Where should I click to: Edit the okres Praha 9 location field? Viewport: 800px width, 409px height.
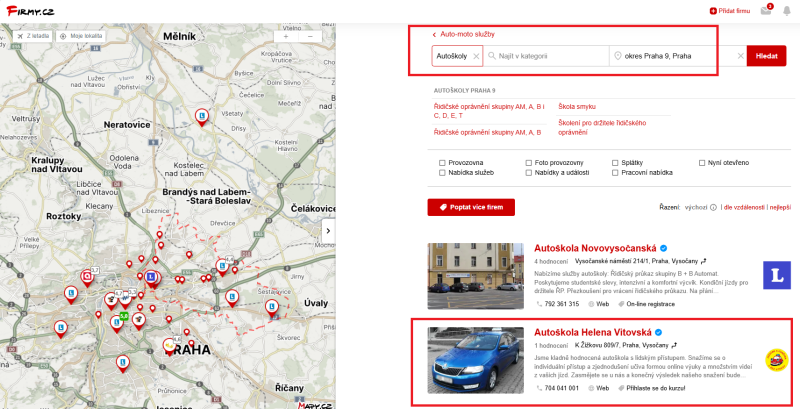[x=673, y=56]
